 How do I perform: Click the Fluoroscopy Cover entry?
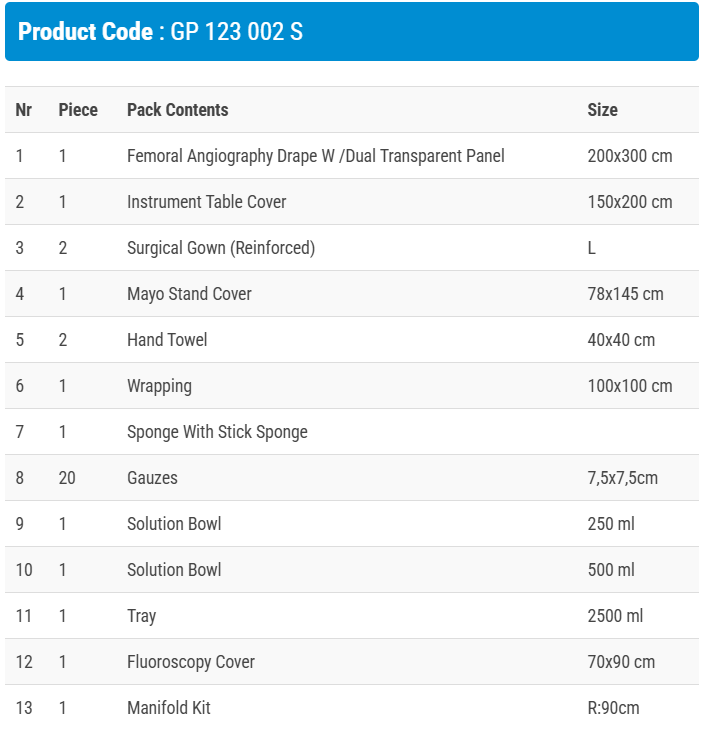pos(190,662)
